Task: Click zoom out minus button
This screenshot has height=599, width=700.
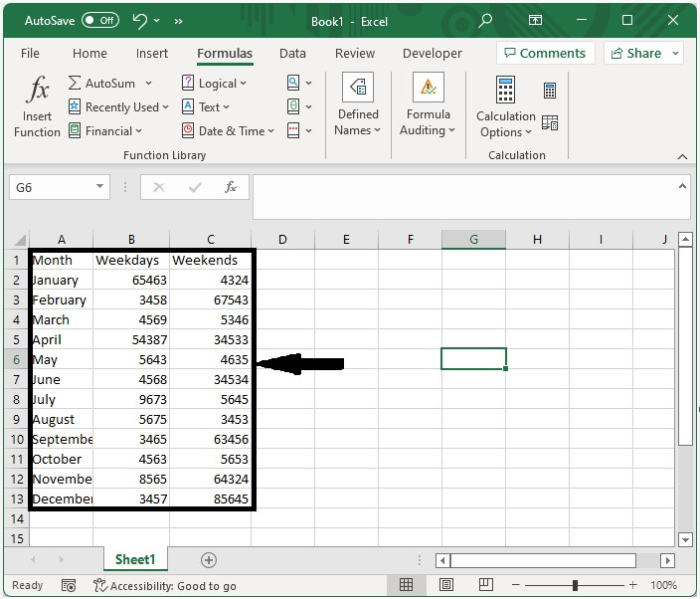Action: point(516,585)
